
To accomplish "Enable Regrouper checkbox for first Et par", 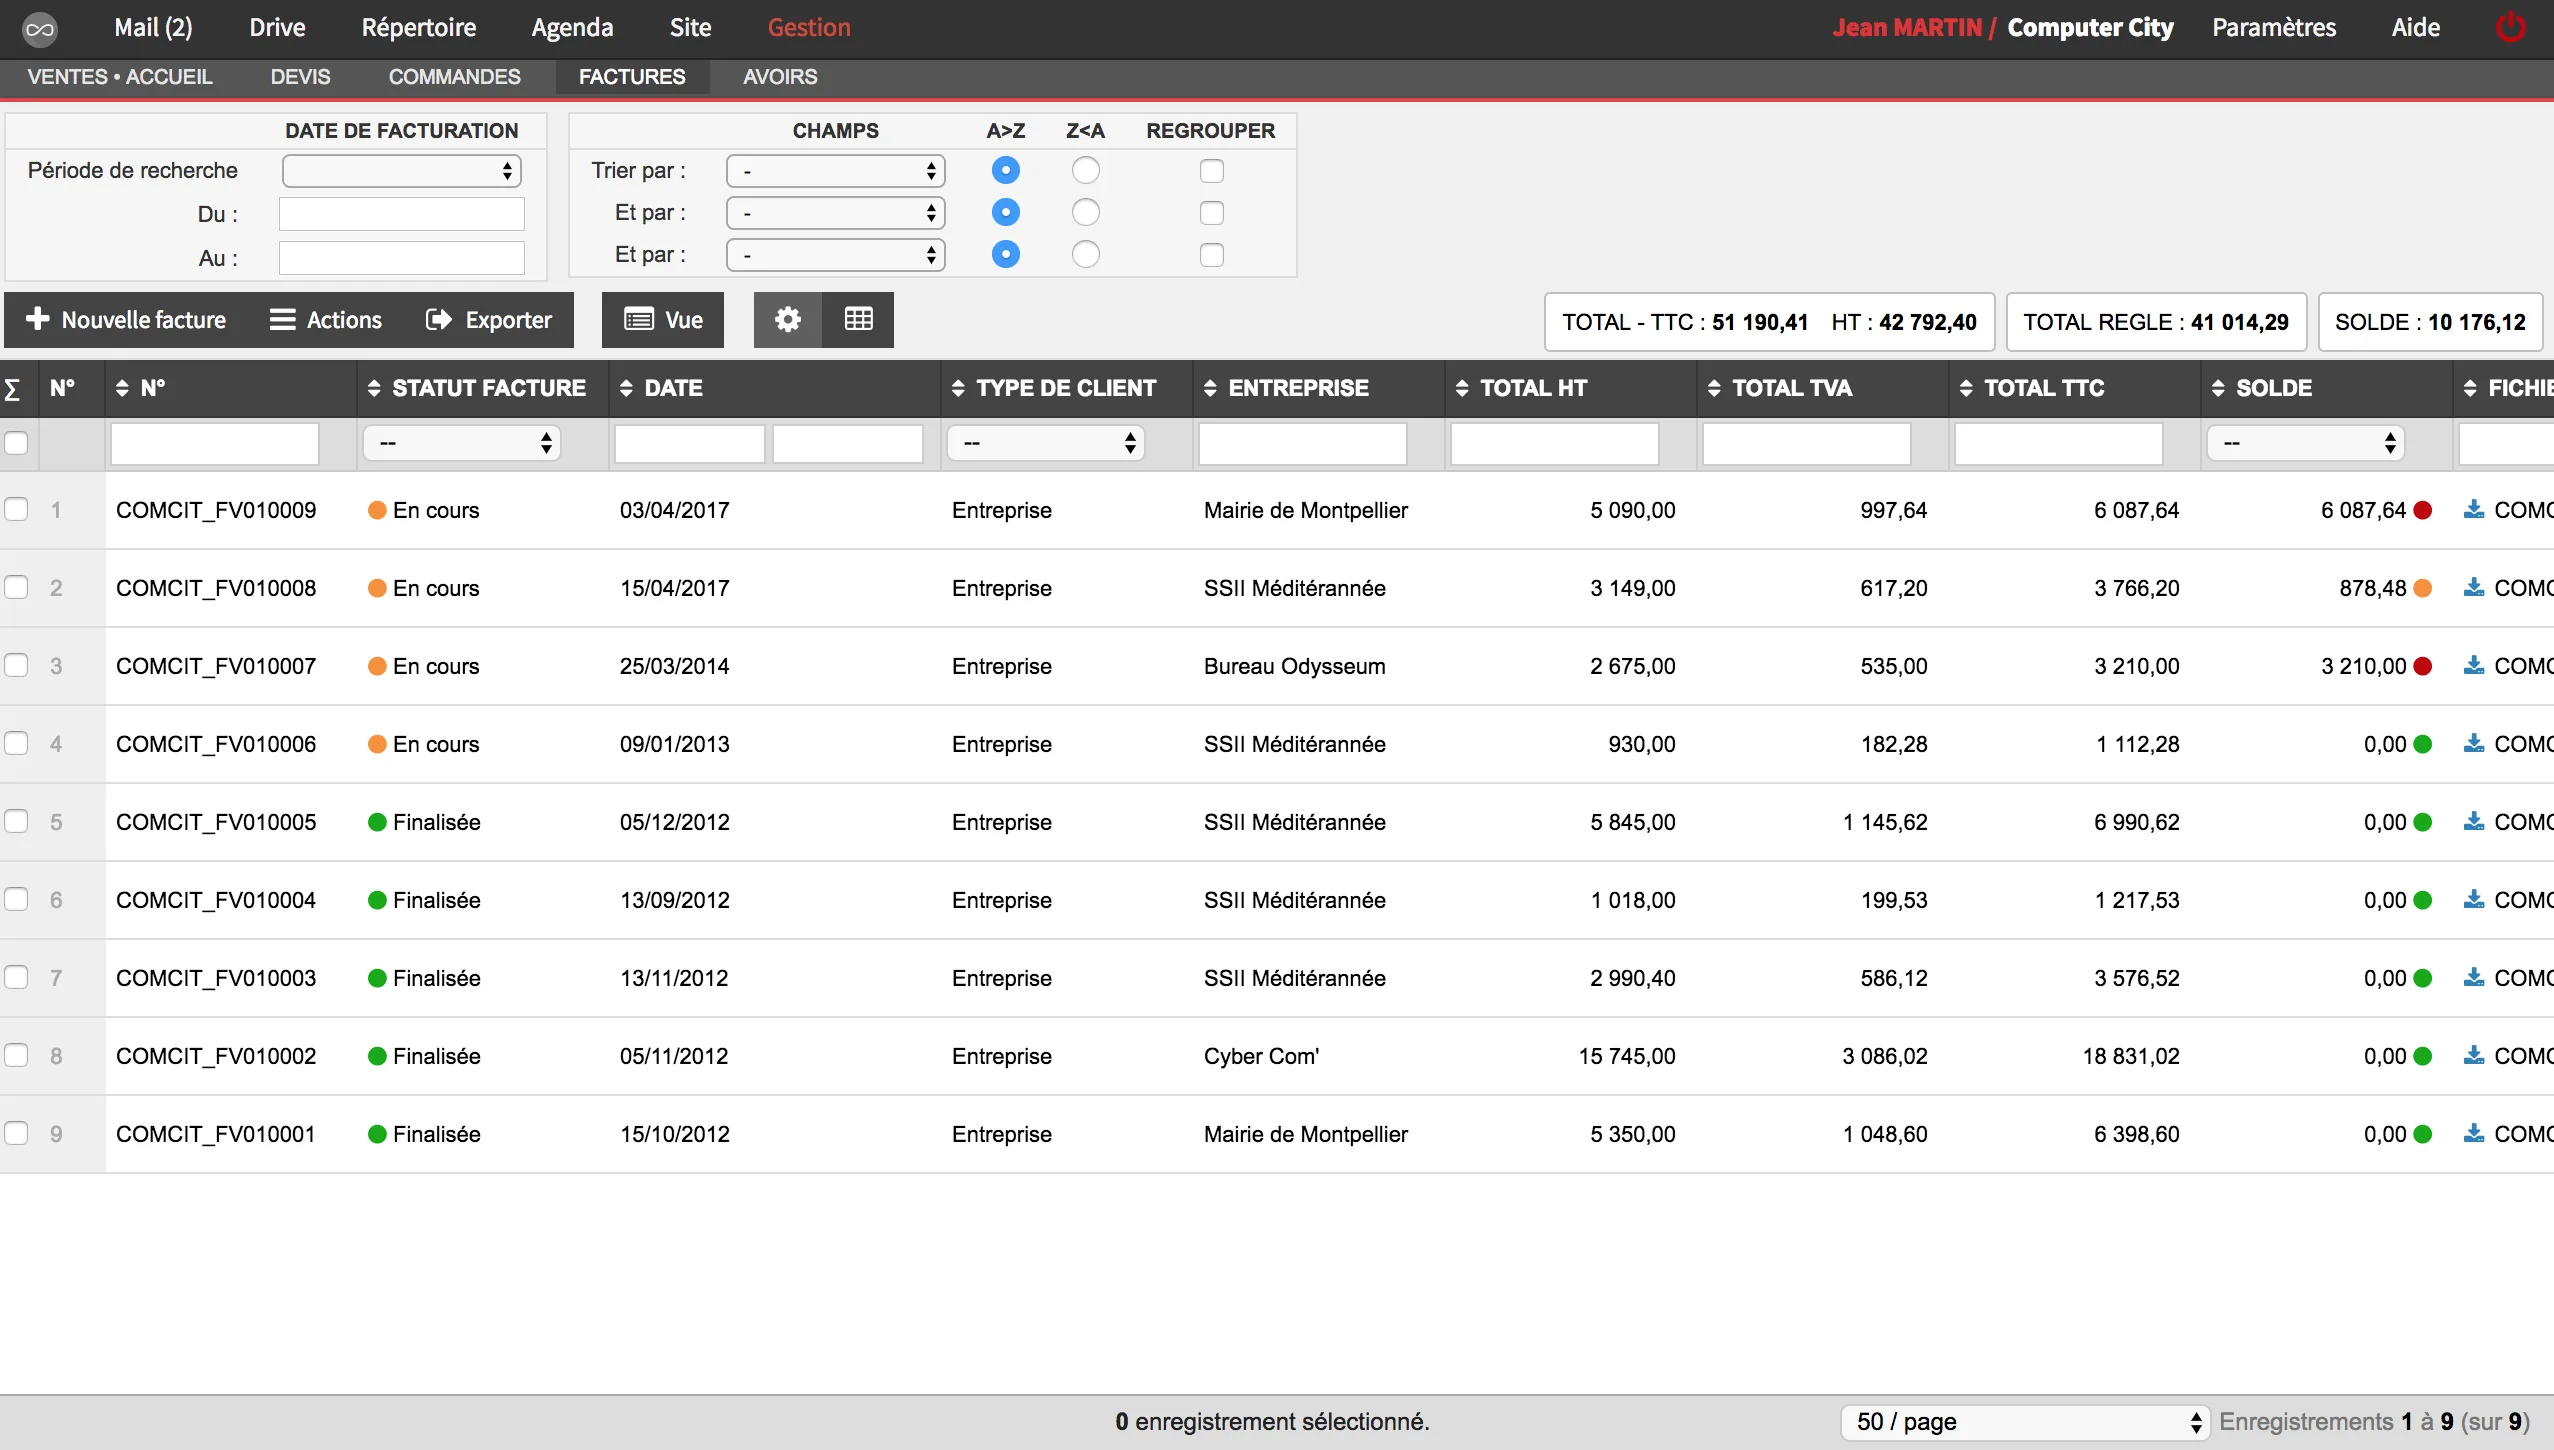I will pyautogui.click(x=1211, y=213).
